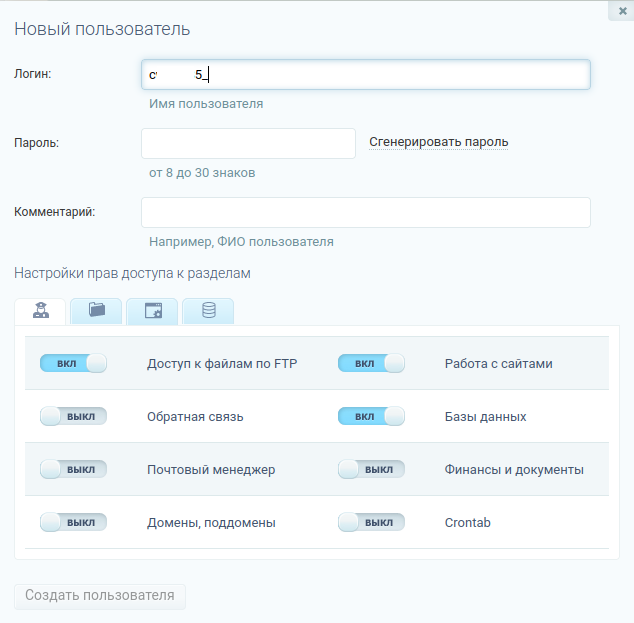This screenshot has width=634, height=623.
Task: Disable FTP file access toggle
Action: coord(73,363)
